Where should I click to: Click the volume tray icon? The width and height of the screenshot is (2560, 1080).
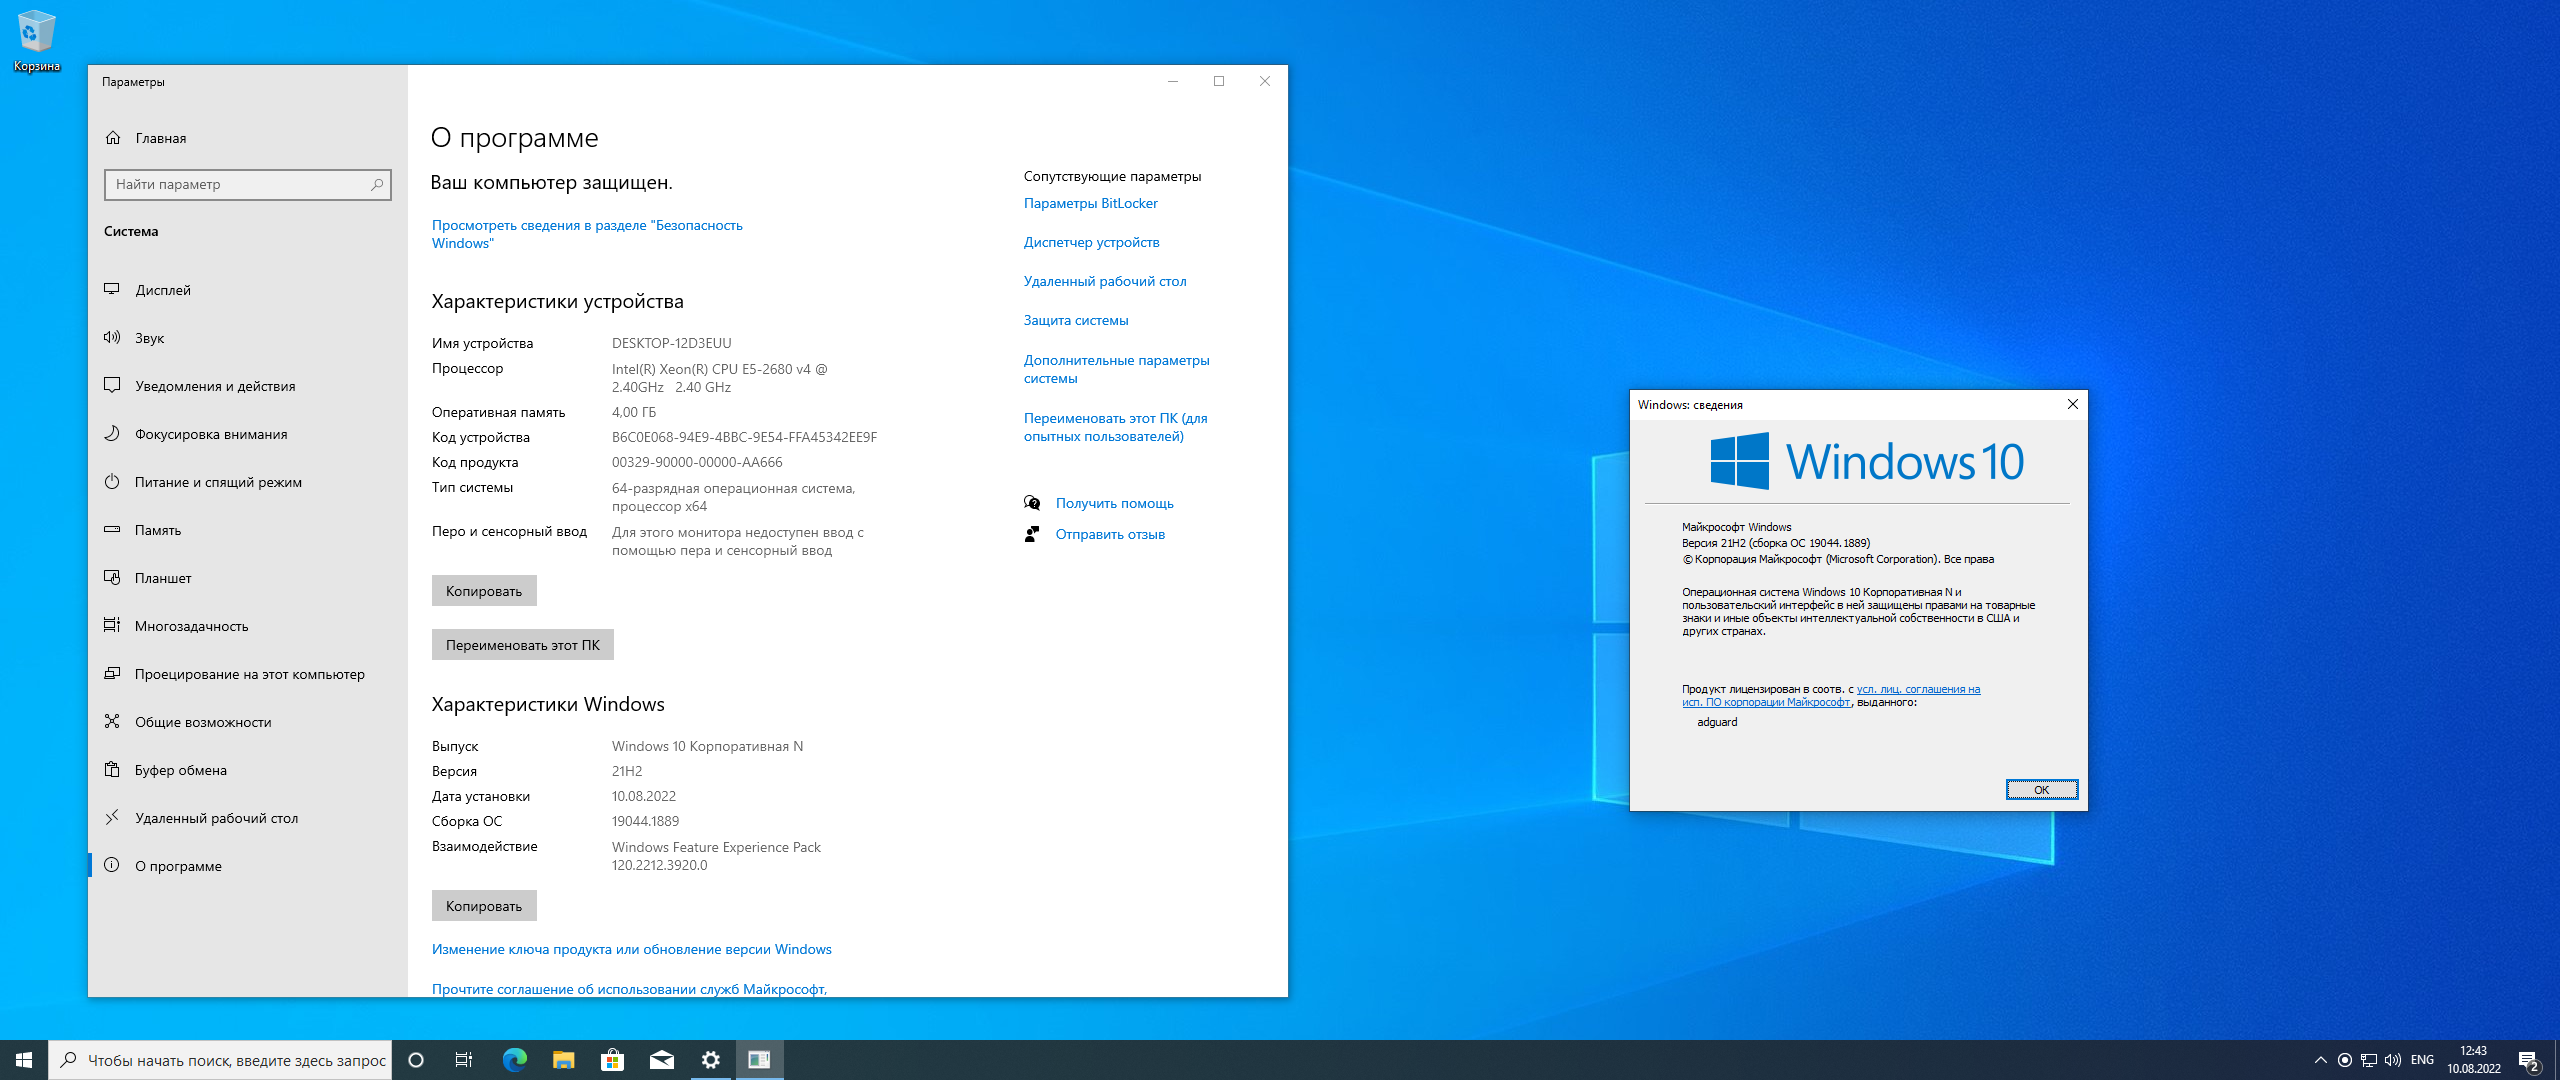2392,1060
